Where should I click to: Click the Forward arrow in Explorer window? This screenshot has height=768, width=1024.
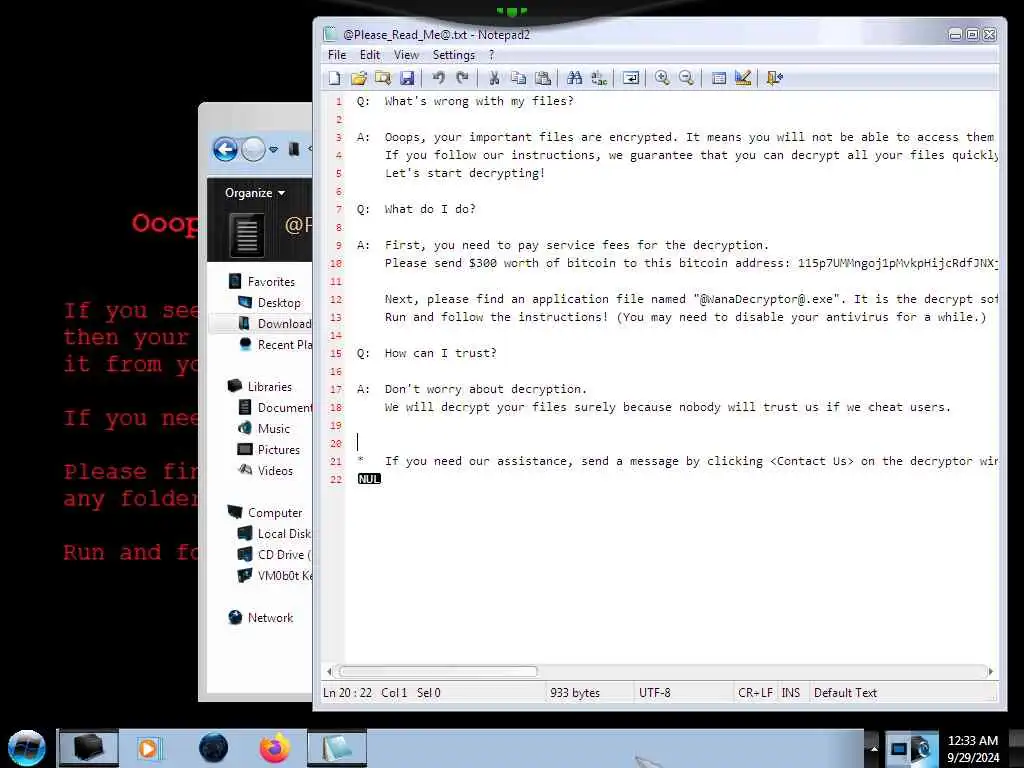tap(253, 150)
